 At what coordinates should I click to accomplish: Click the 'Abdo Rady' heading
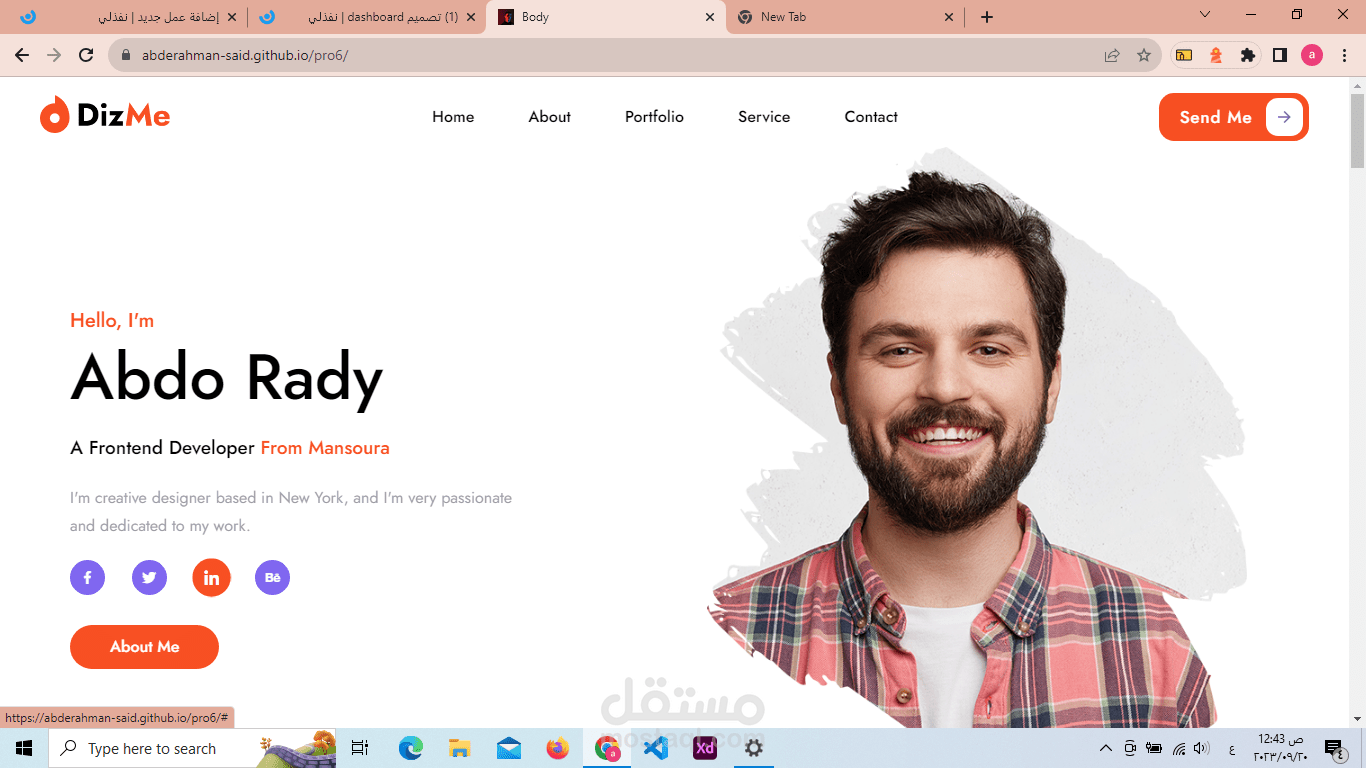(x=227, y=378)
